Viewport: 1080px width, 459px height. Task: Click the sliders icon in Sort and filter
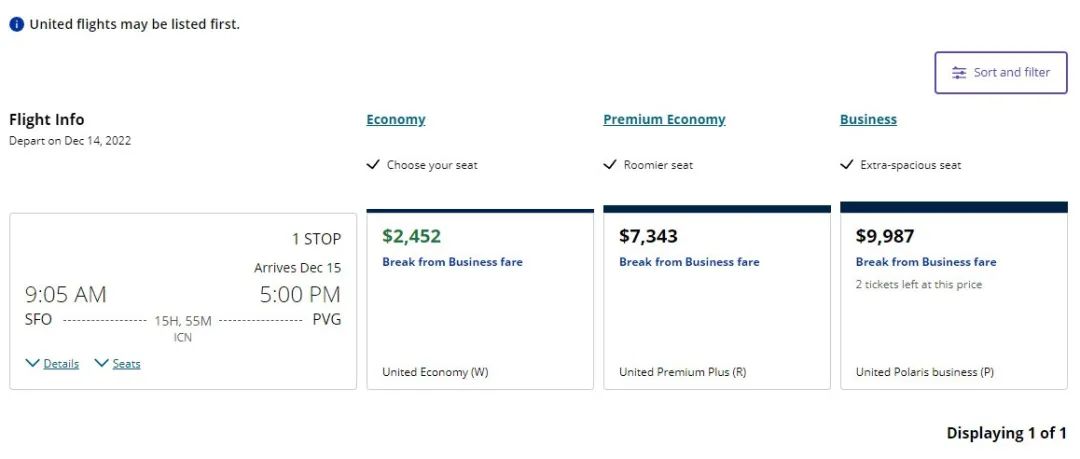(959, 72)
